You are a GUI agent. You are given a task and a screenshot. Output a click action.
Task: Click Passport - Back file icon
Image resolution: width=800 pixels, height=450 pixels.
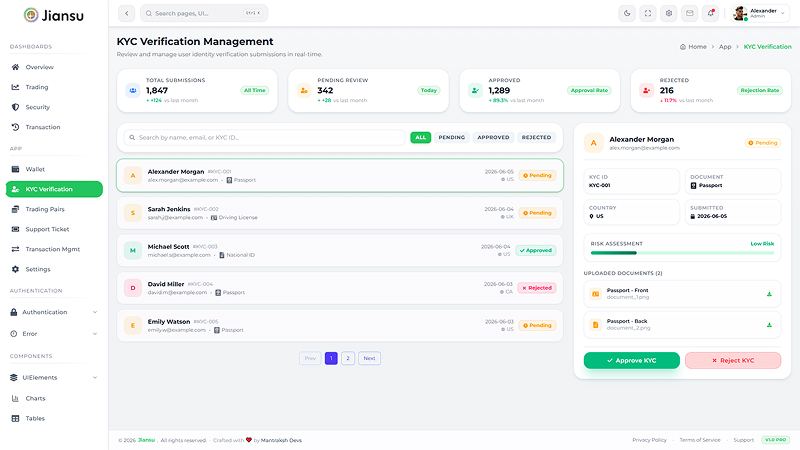595,325
